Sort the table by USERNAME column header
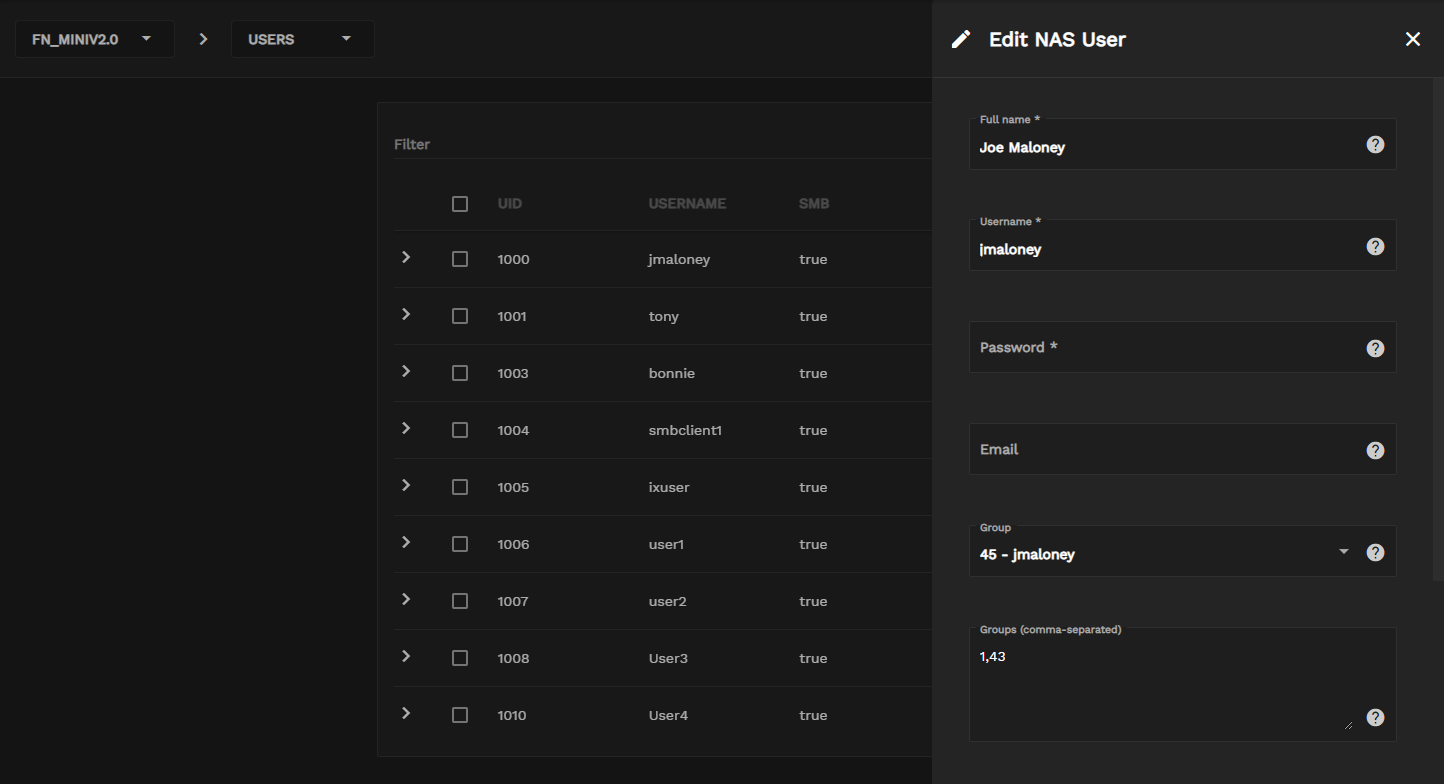The width and height of the screenshot is (1444, 784). click(x=687, y=204)
